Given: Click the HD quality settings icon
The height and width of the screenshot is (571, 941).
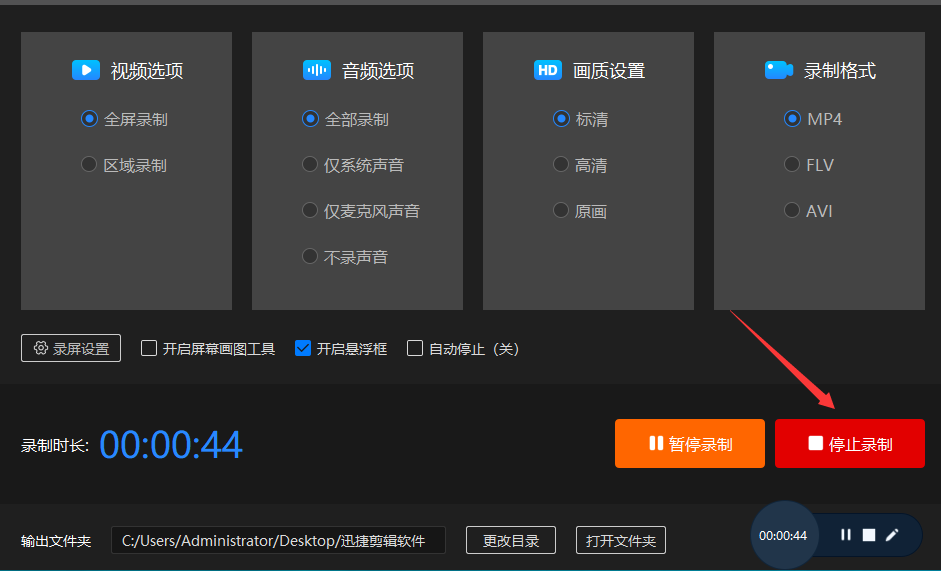Looking at the screenshot, I should [548, 70].
